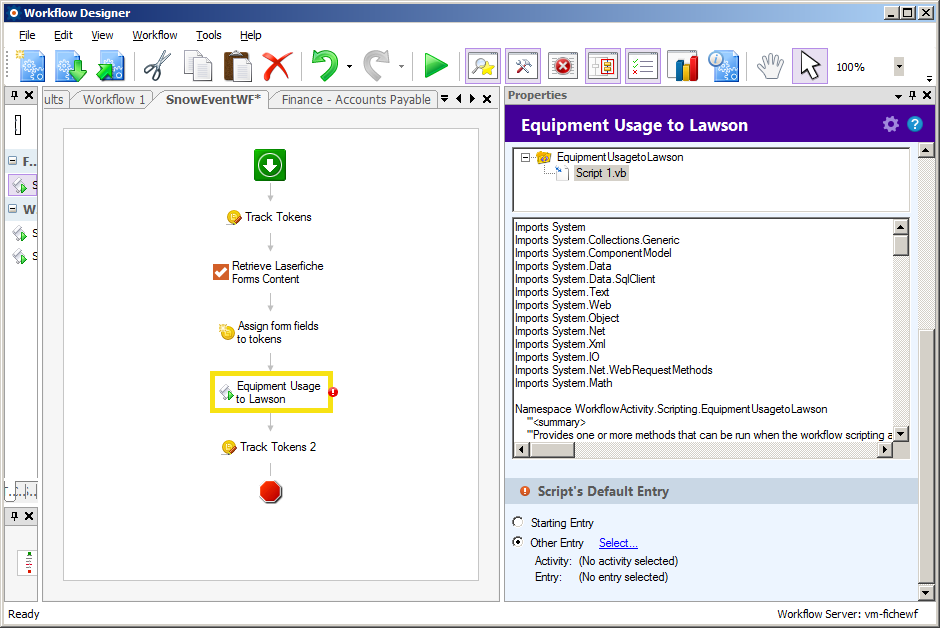Collapse the W section in left pane

[x=13, y=209]
